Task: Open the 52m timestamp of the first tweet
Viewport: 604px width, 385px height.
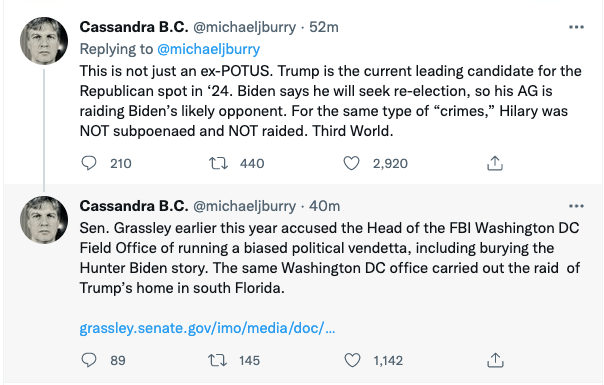Action: [x=324, y=27]
